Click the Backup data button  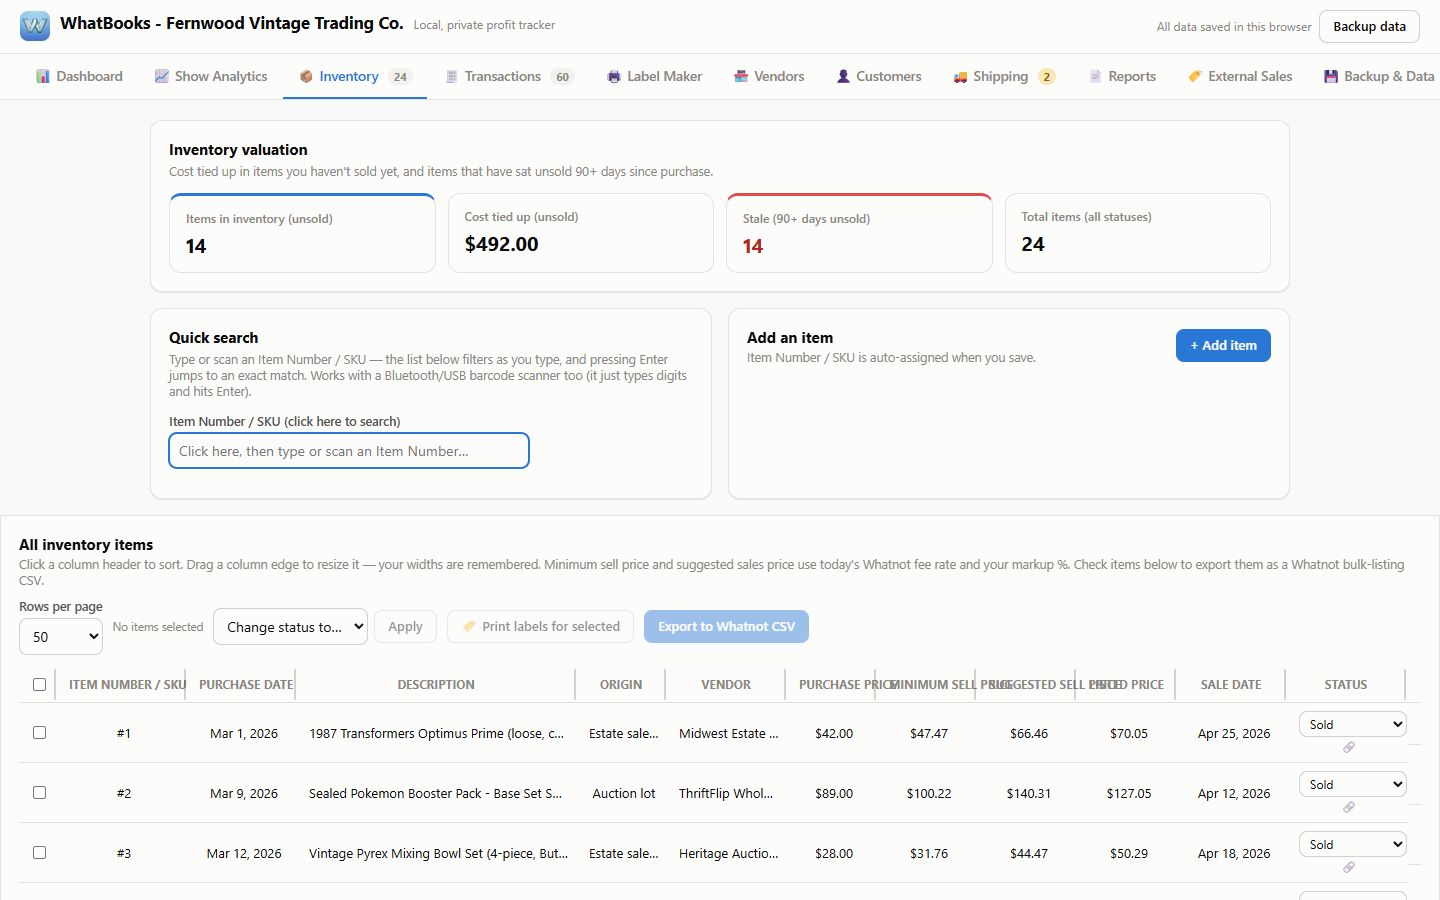coord(1369,27)
